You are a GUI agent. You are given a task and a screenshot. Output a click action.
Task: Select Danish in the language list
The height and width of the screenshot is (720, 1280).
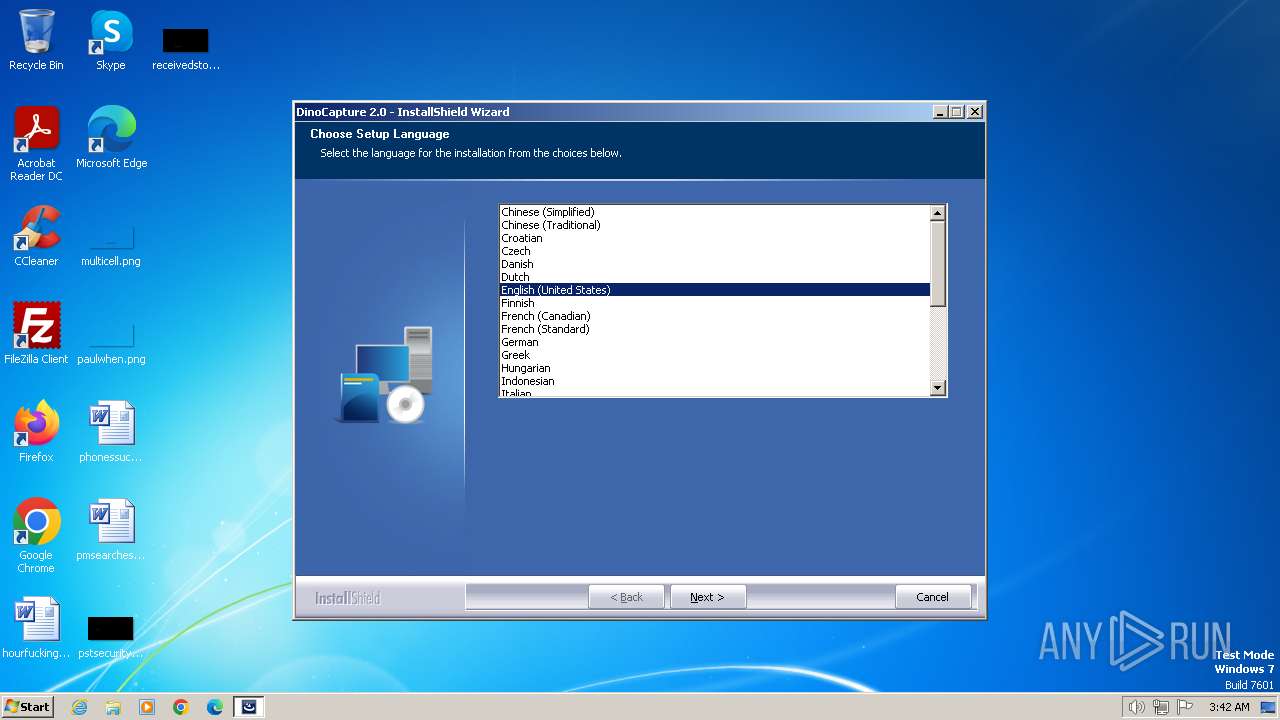click(715, 264)
